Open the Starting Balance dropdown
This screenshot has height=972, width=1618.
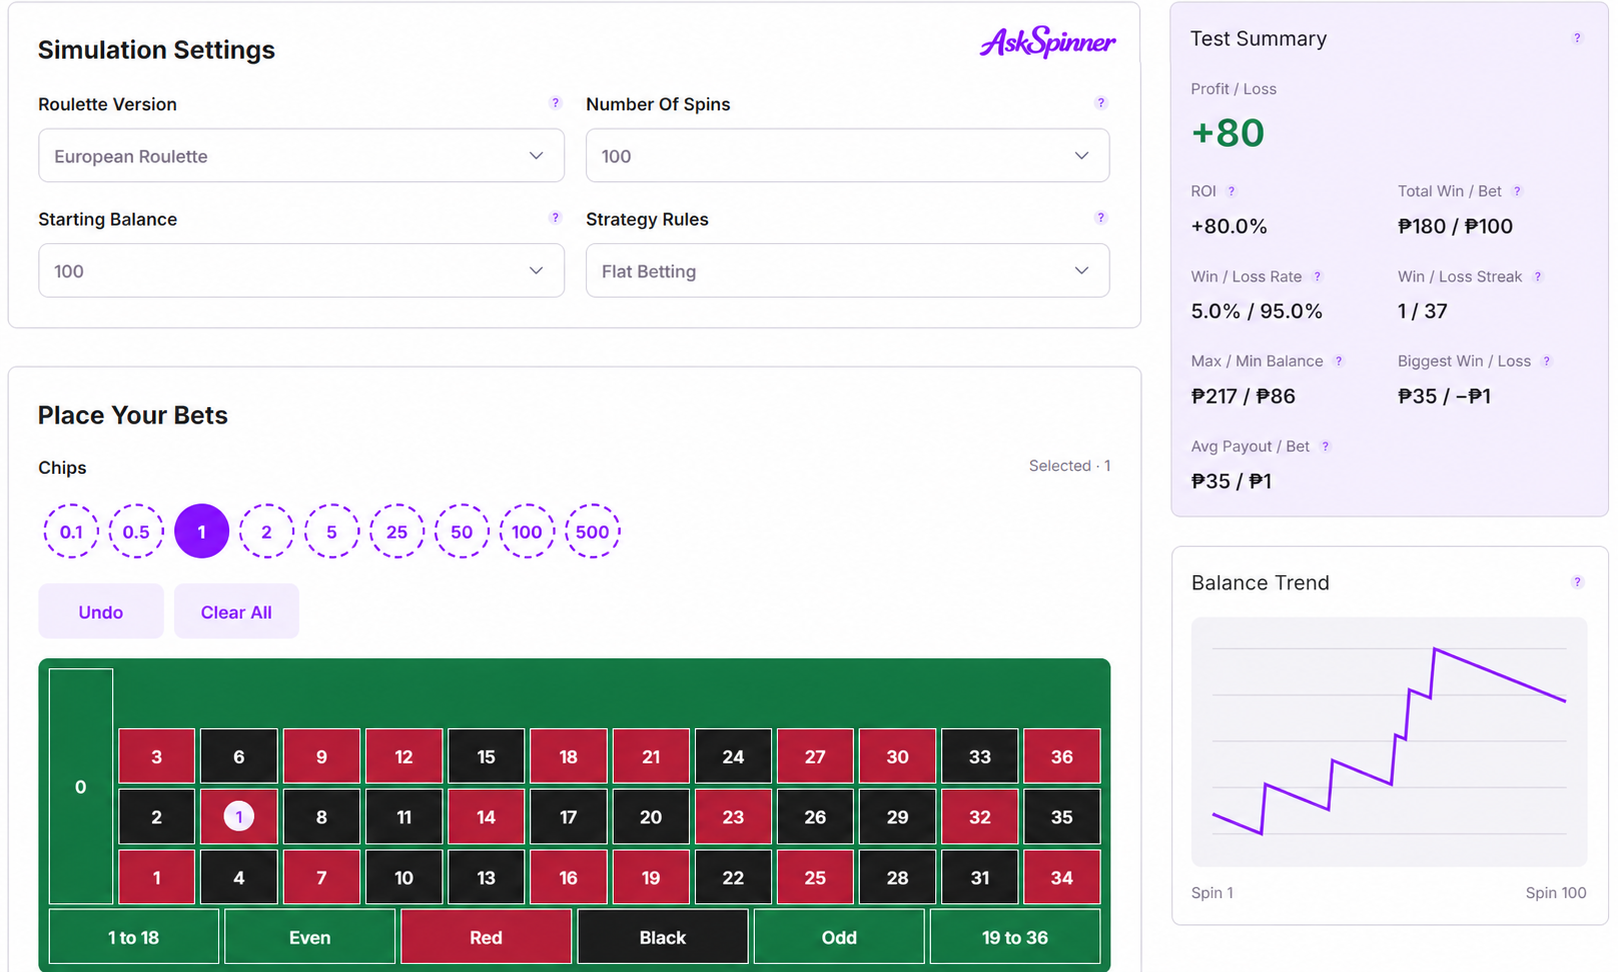[301, 270]
